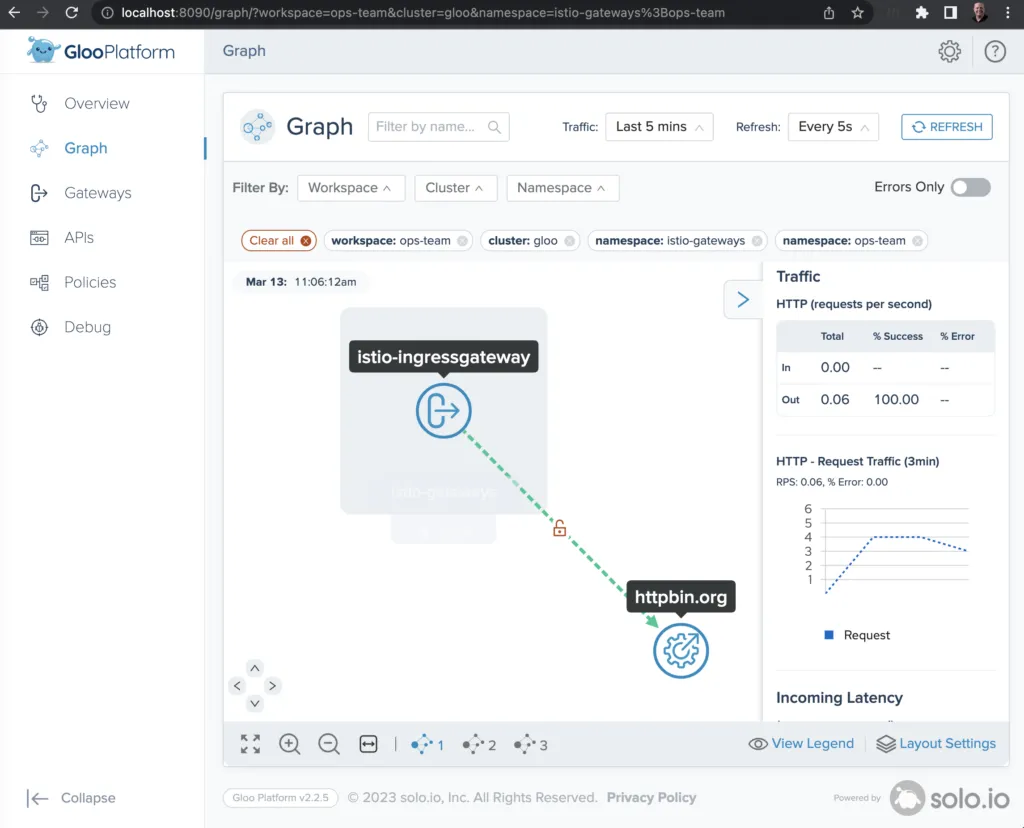Open the Debug page
This screenshot has width=1024, height=828.
pos(88,327)
